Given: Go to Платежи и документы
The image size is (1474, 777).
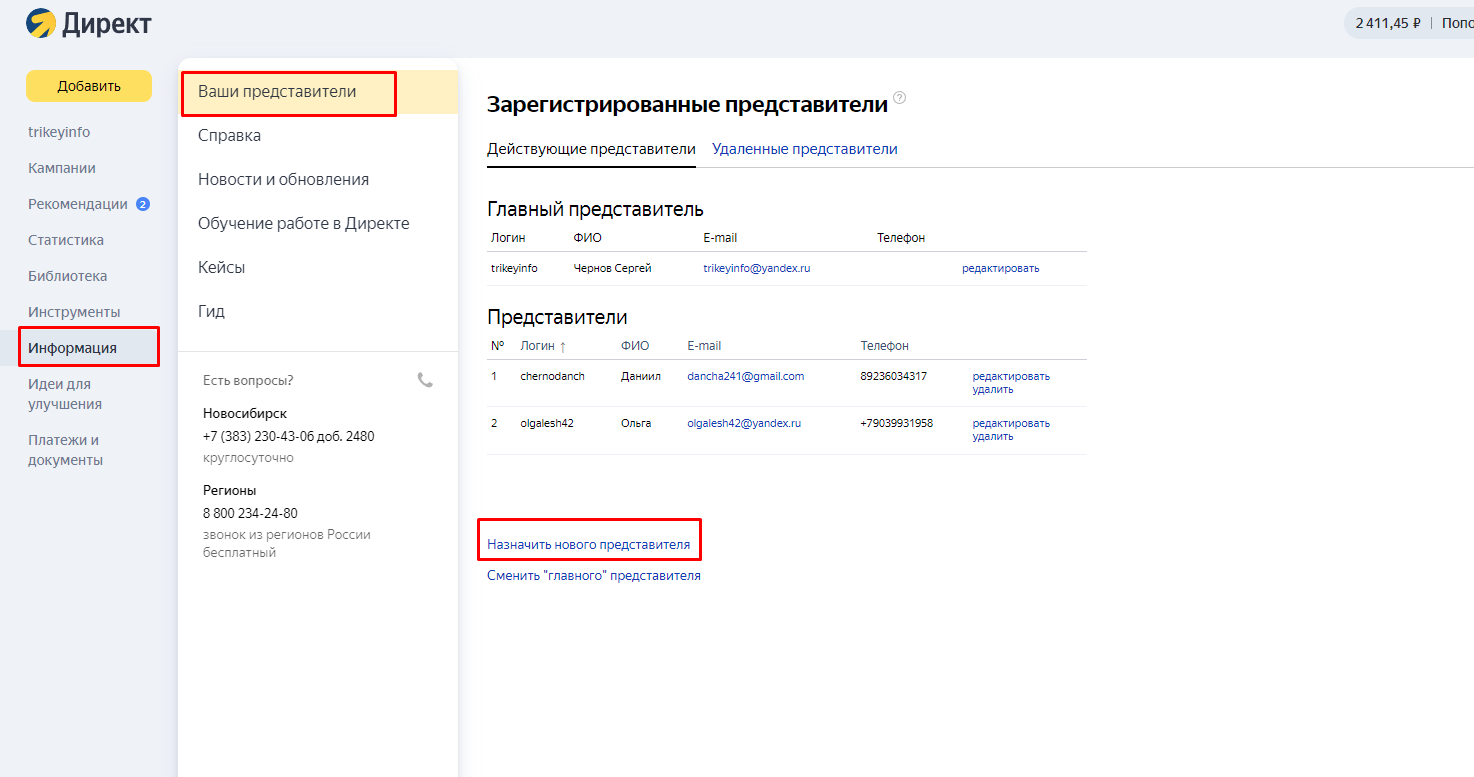Looking at the screenshot, I should [65, 450].
